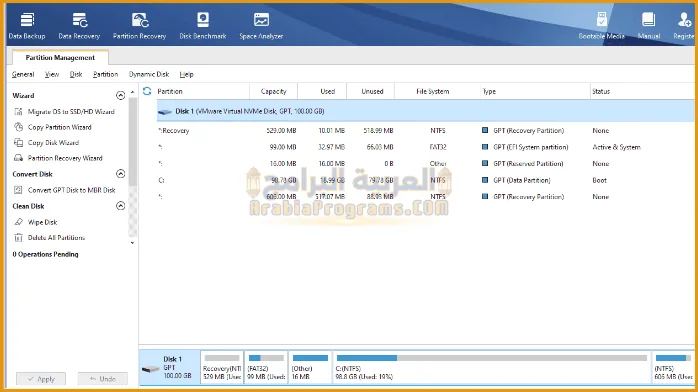Start the Copy Partition Wizard
The width and height of the screenshot is (698, 392).
pos(60,127)
